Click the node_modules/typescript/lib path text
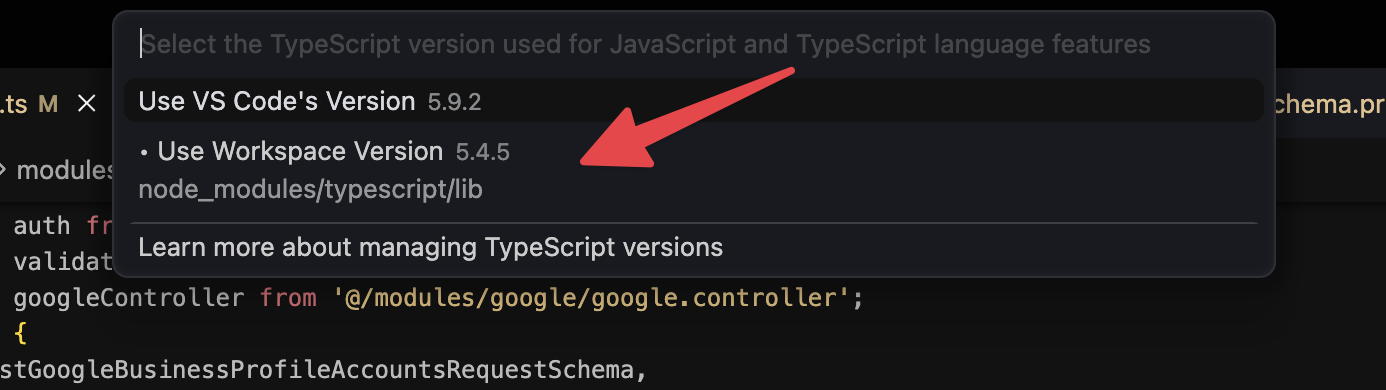The width and height of the screenshot is (1386, 390). click(310, 189)
